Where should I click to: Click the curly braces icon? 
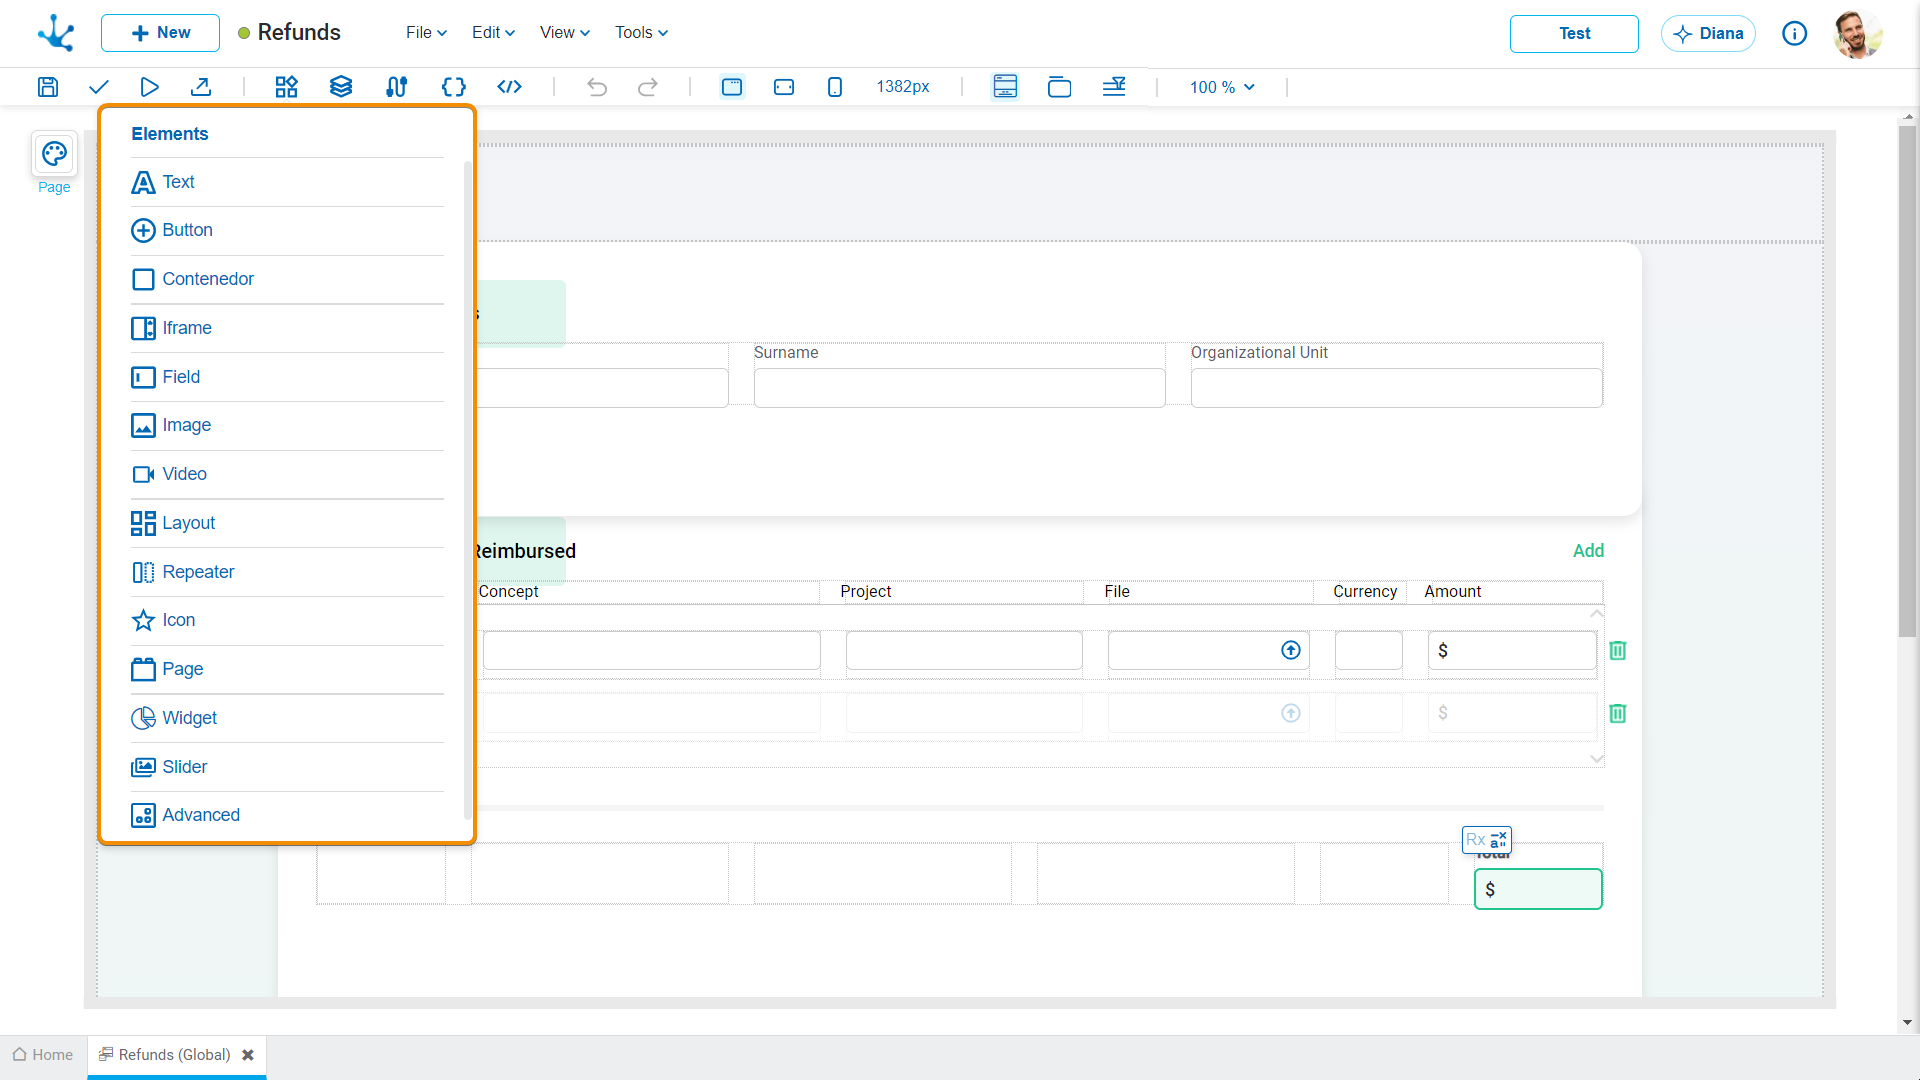453,87
